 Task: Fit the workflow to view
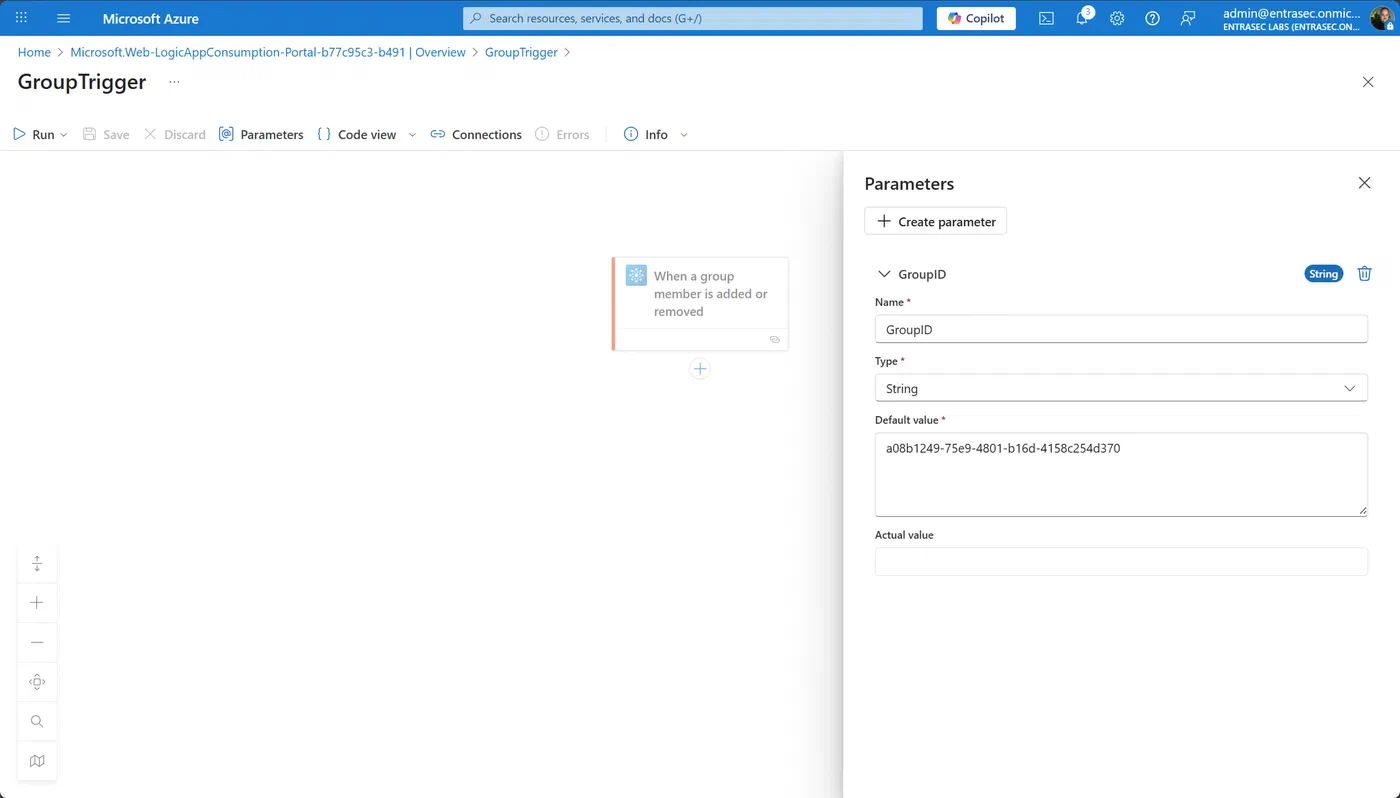tap(37, 682)
